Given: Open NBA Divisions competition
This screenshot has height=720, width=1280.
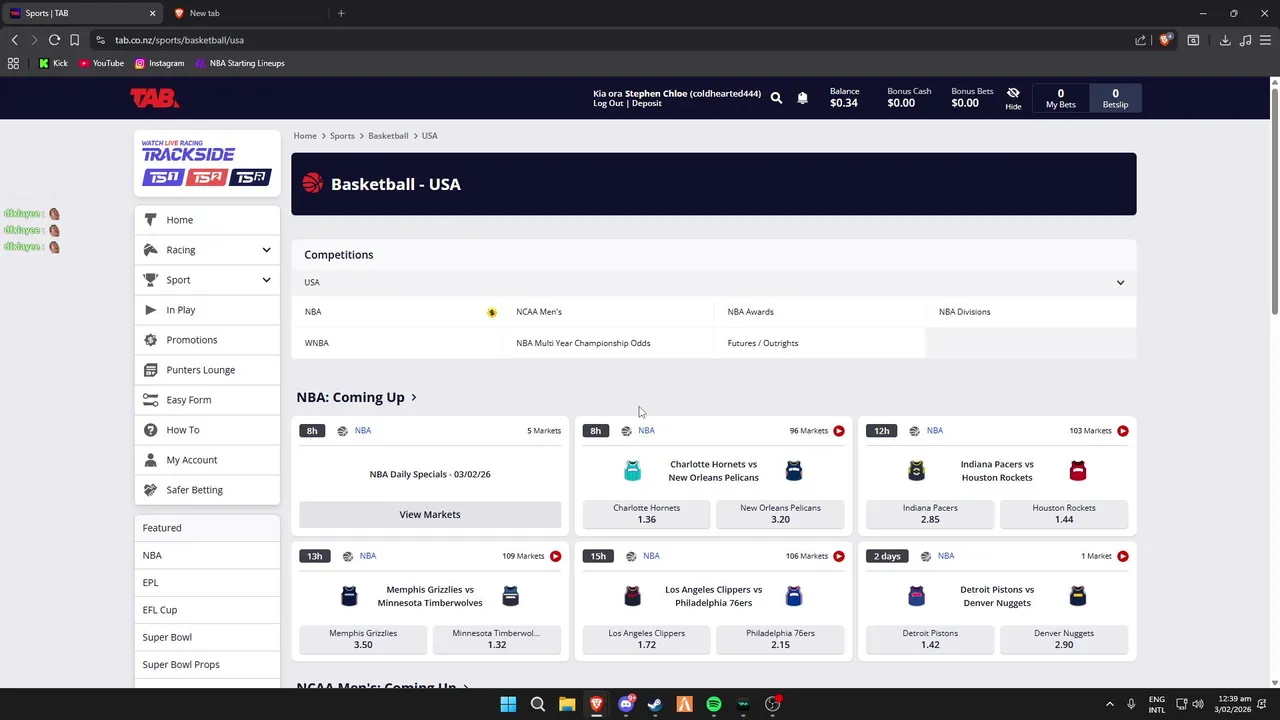Looking at the screenshot, I should tap(1032, 312).
